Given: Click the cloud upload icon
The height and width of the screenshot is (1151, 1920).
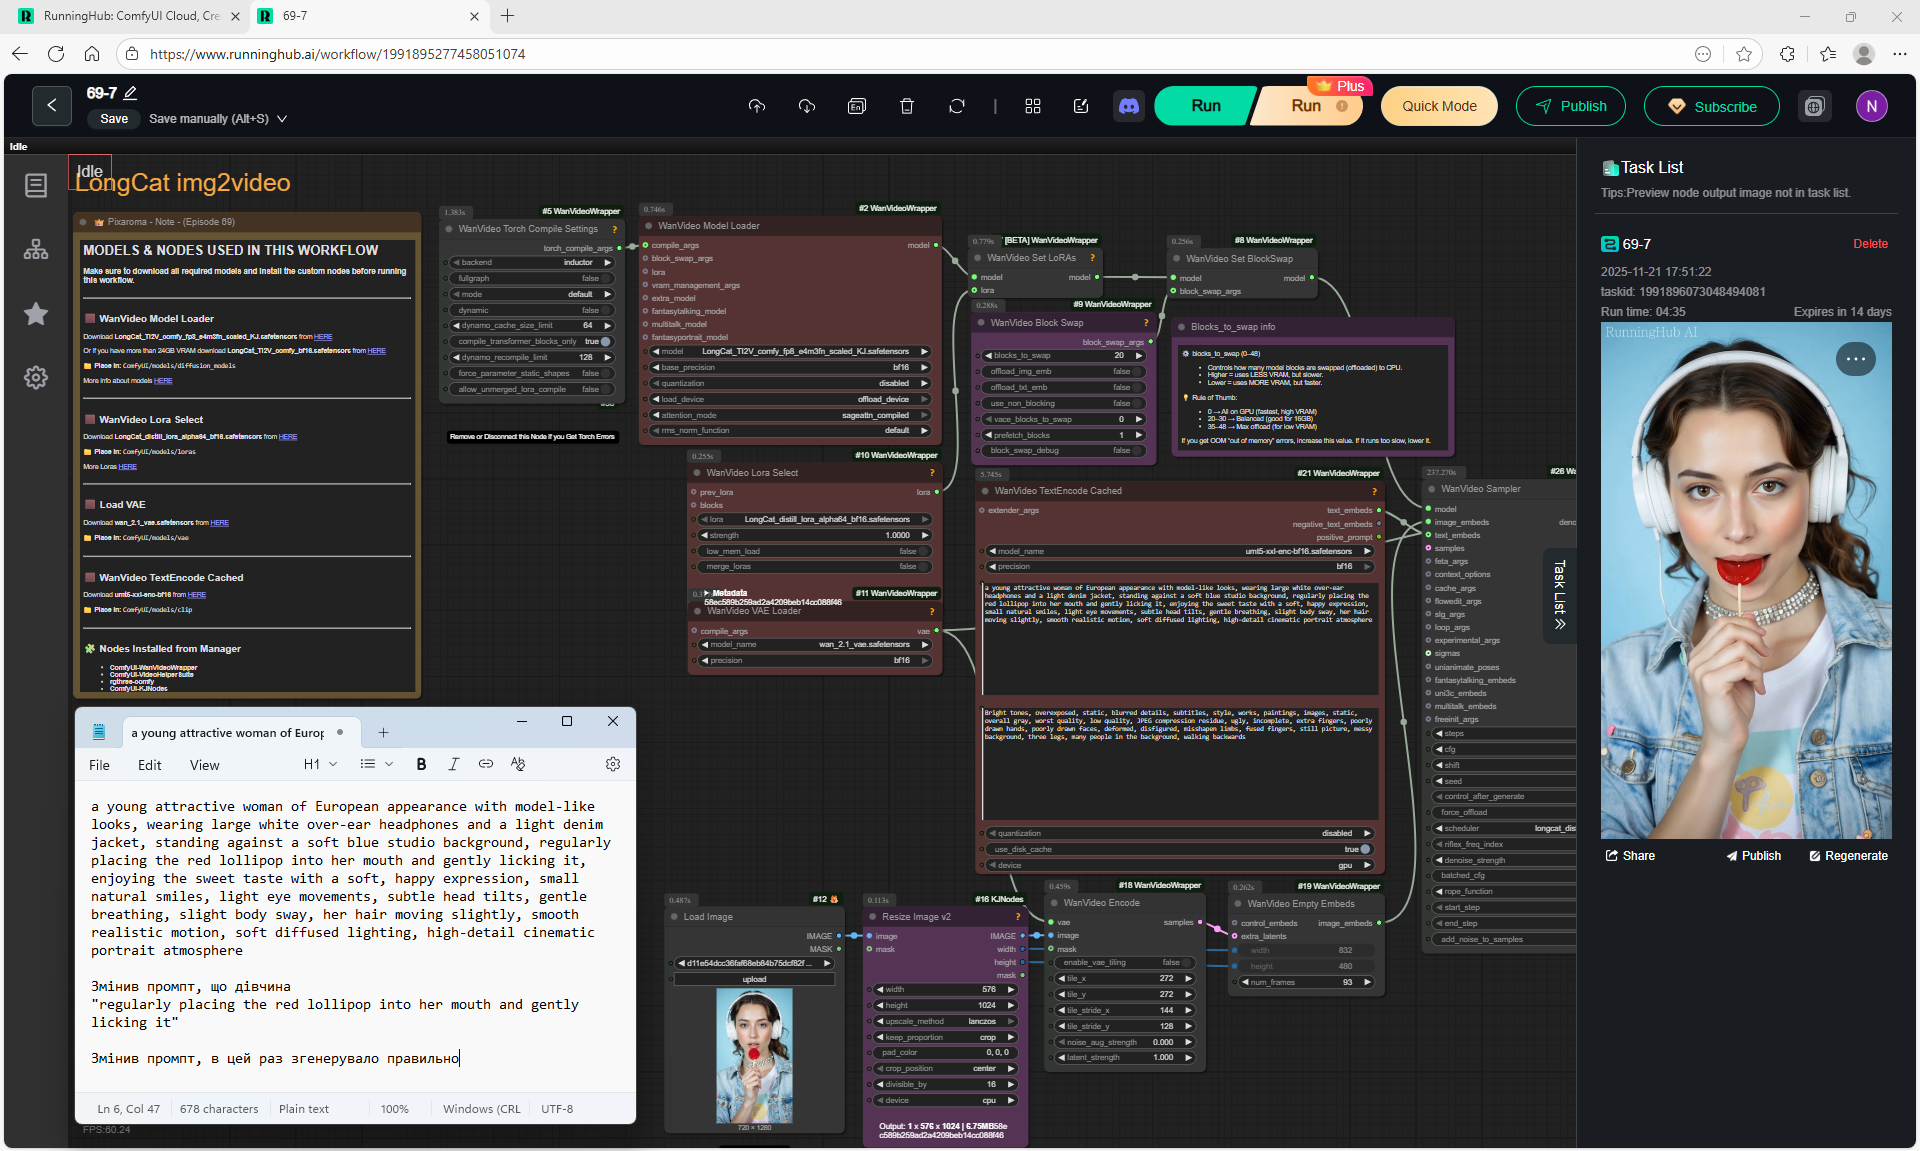Looking at the screenshot, I should pyautogui.click(x=757, y=106).
